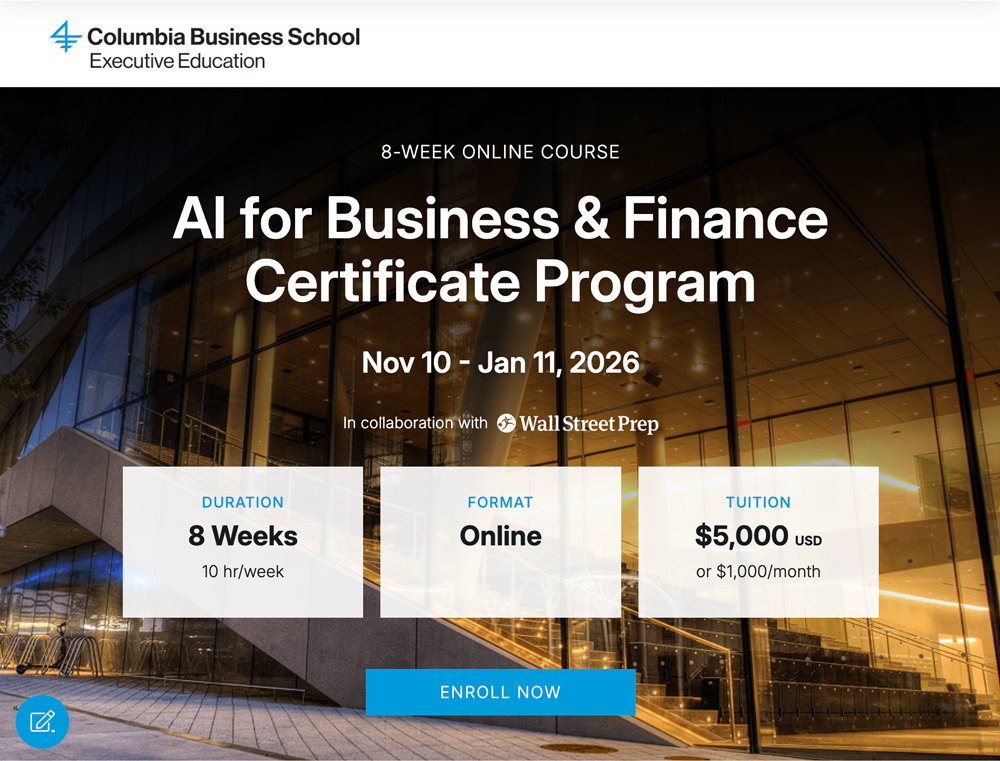Screen dimensions: 1000x761
Task: Select the $1,000/month payment option text
Action: click(759, 572)
